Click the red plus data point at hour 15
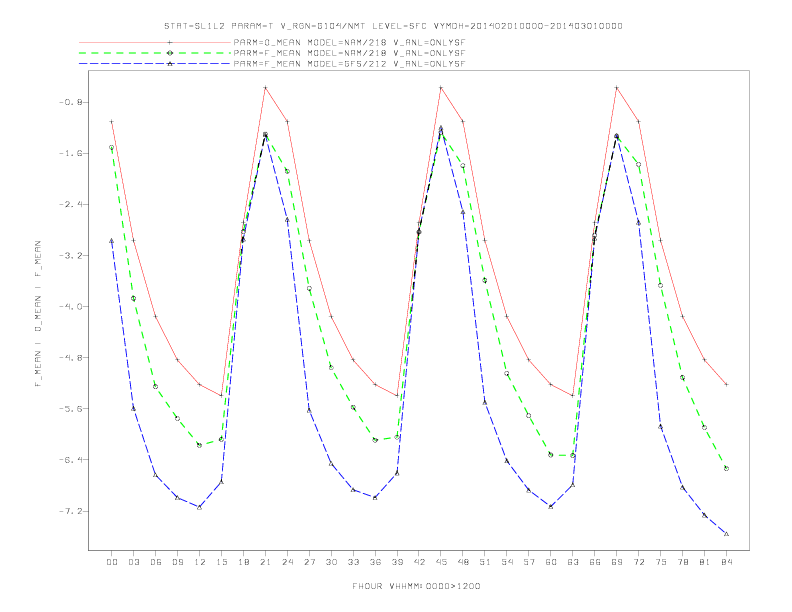 click(221, 395)
